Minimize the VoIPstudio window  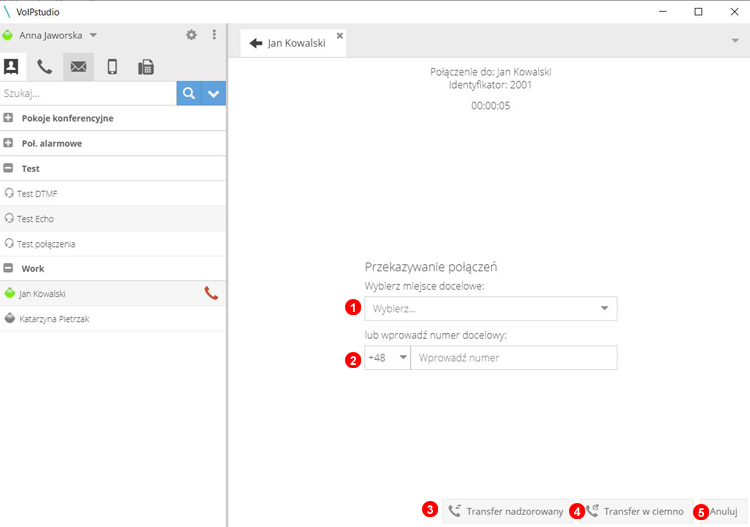click(x=663, y=11)
